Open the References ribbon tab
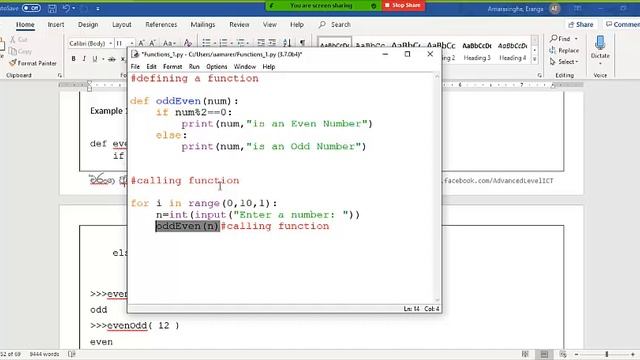Screen dimensions: 640x360 pyautogui.click(x=161, y=24)
